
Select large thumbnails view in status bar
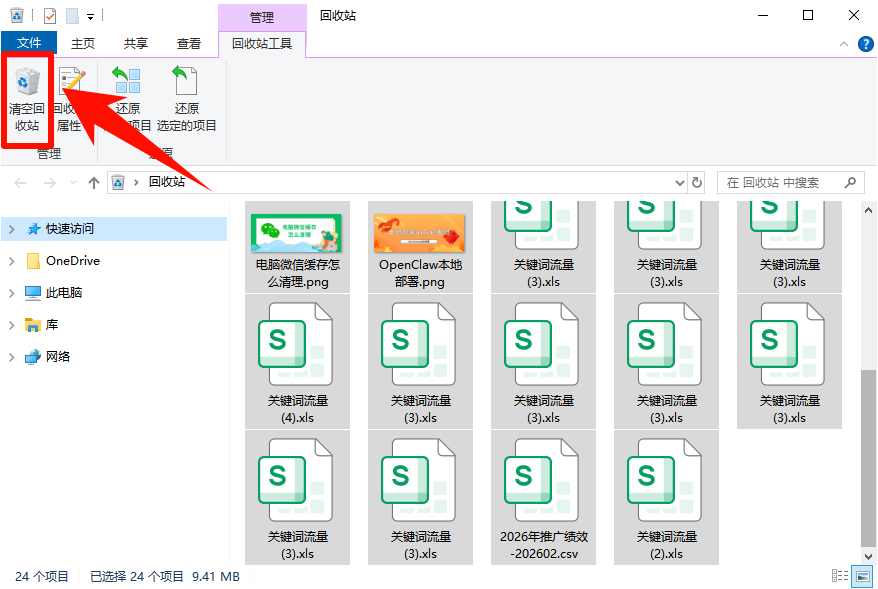(x=860, y=576)
